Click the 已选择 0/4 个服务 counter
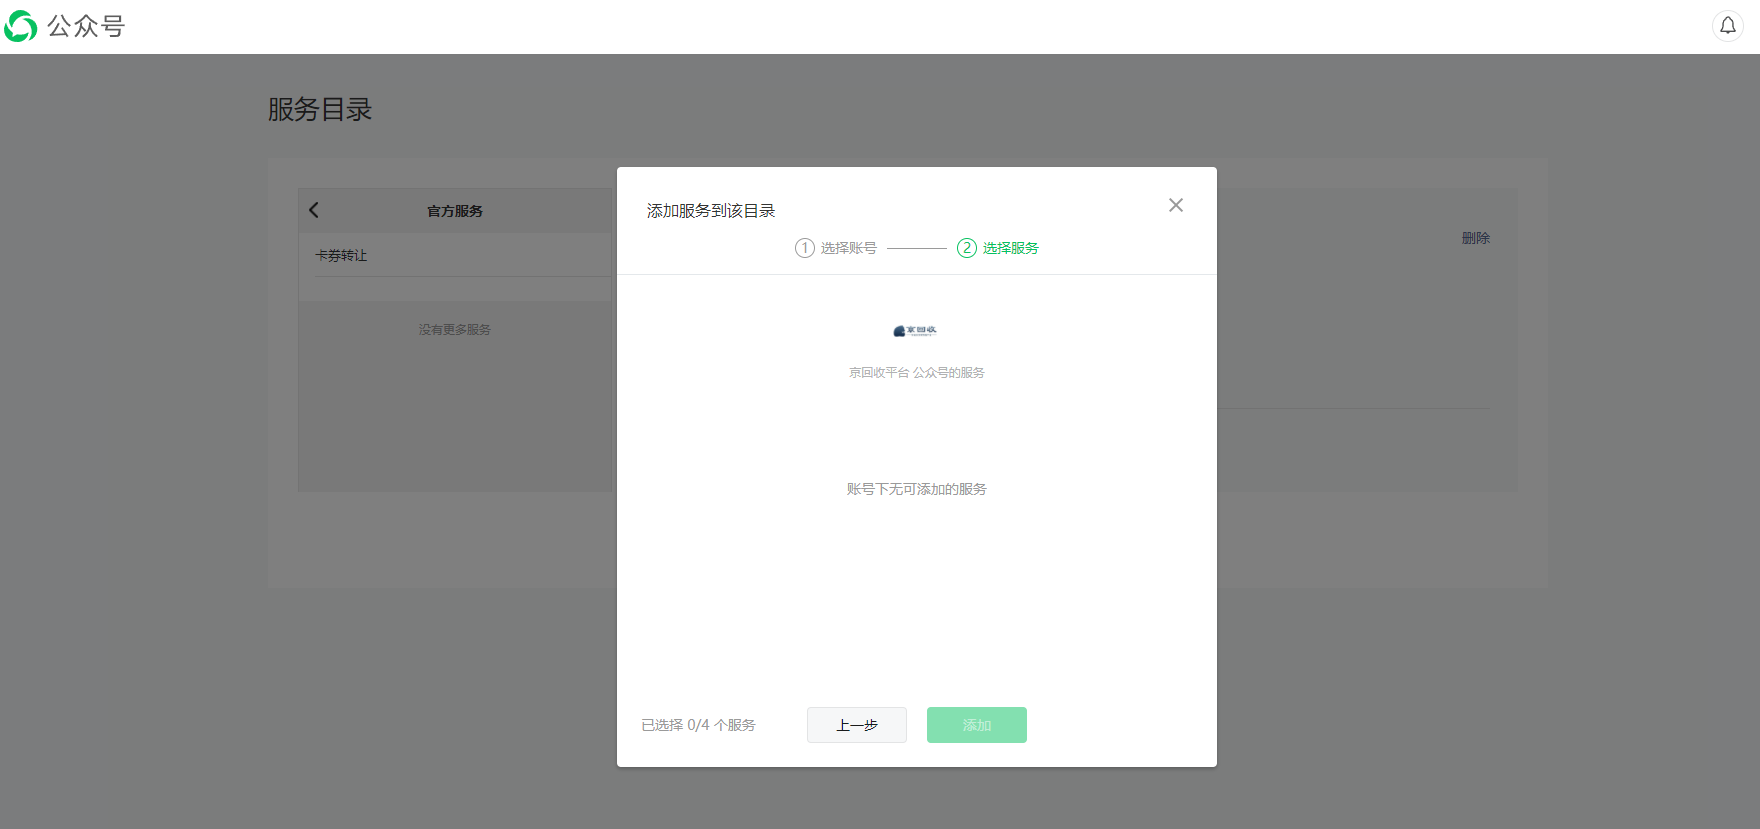This screenshot has height=829, width=1760. click(698, 725)
